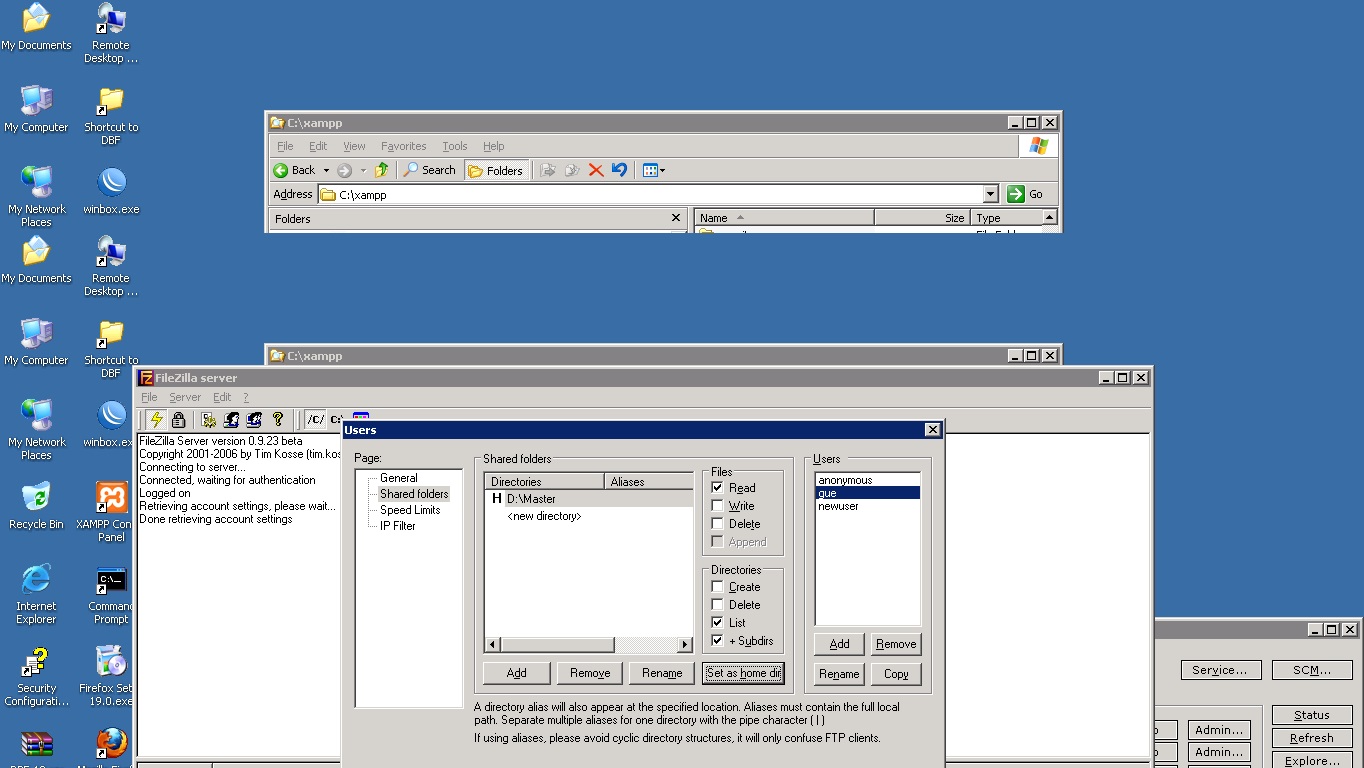This screenshot has height=768, width=1364.
Task: Open the Internet Explorer desktop icon
Action: 36,594
